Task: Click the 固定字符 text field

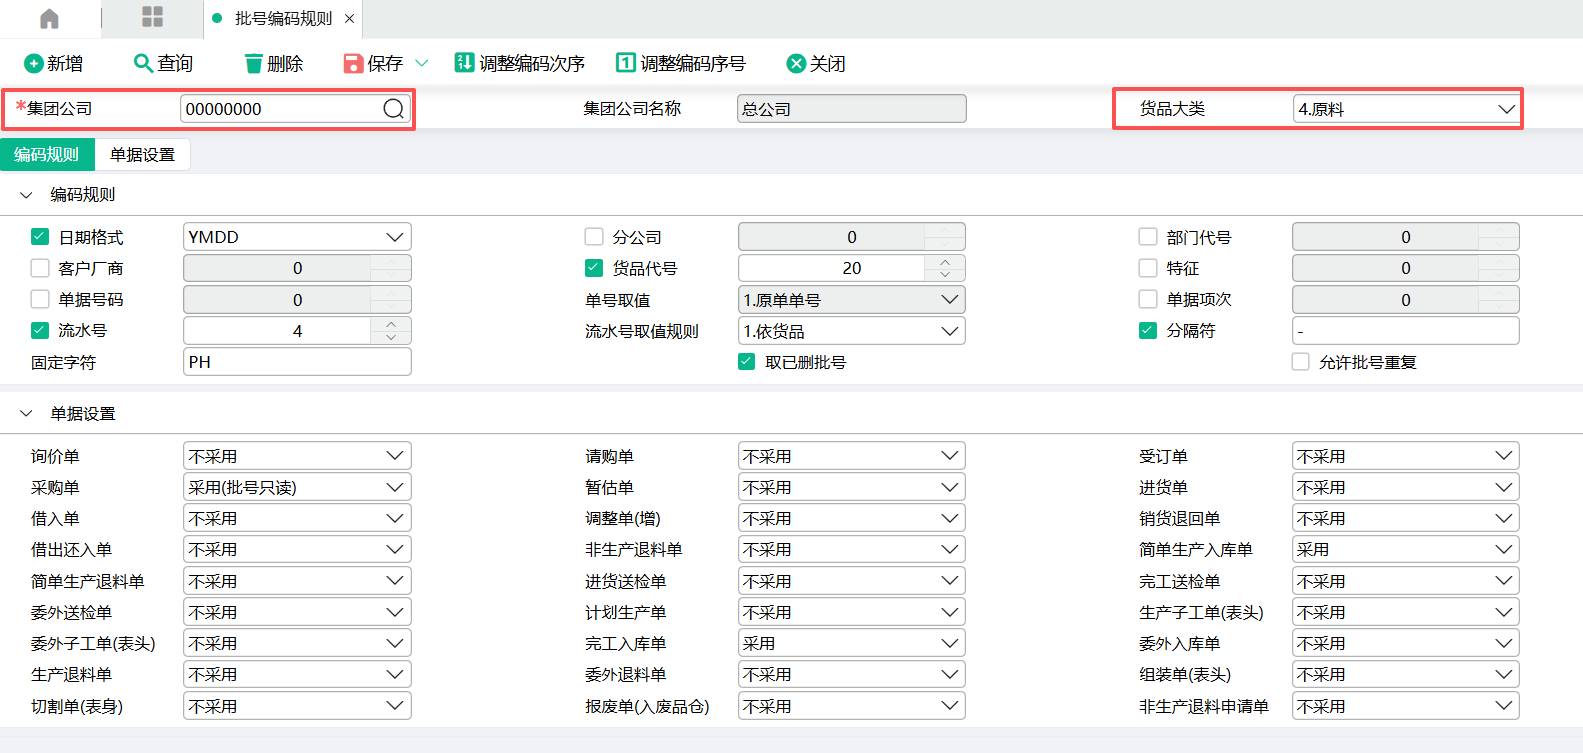Action: point(297,362)
